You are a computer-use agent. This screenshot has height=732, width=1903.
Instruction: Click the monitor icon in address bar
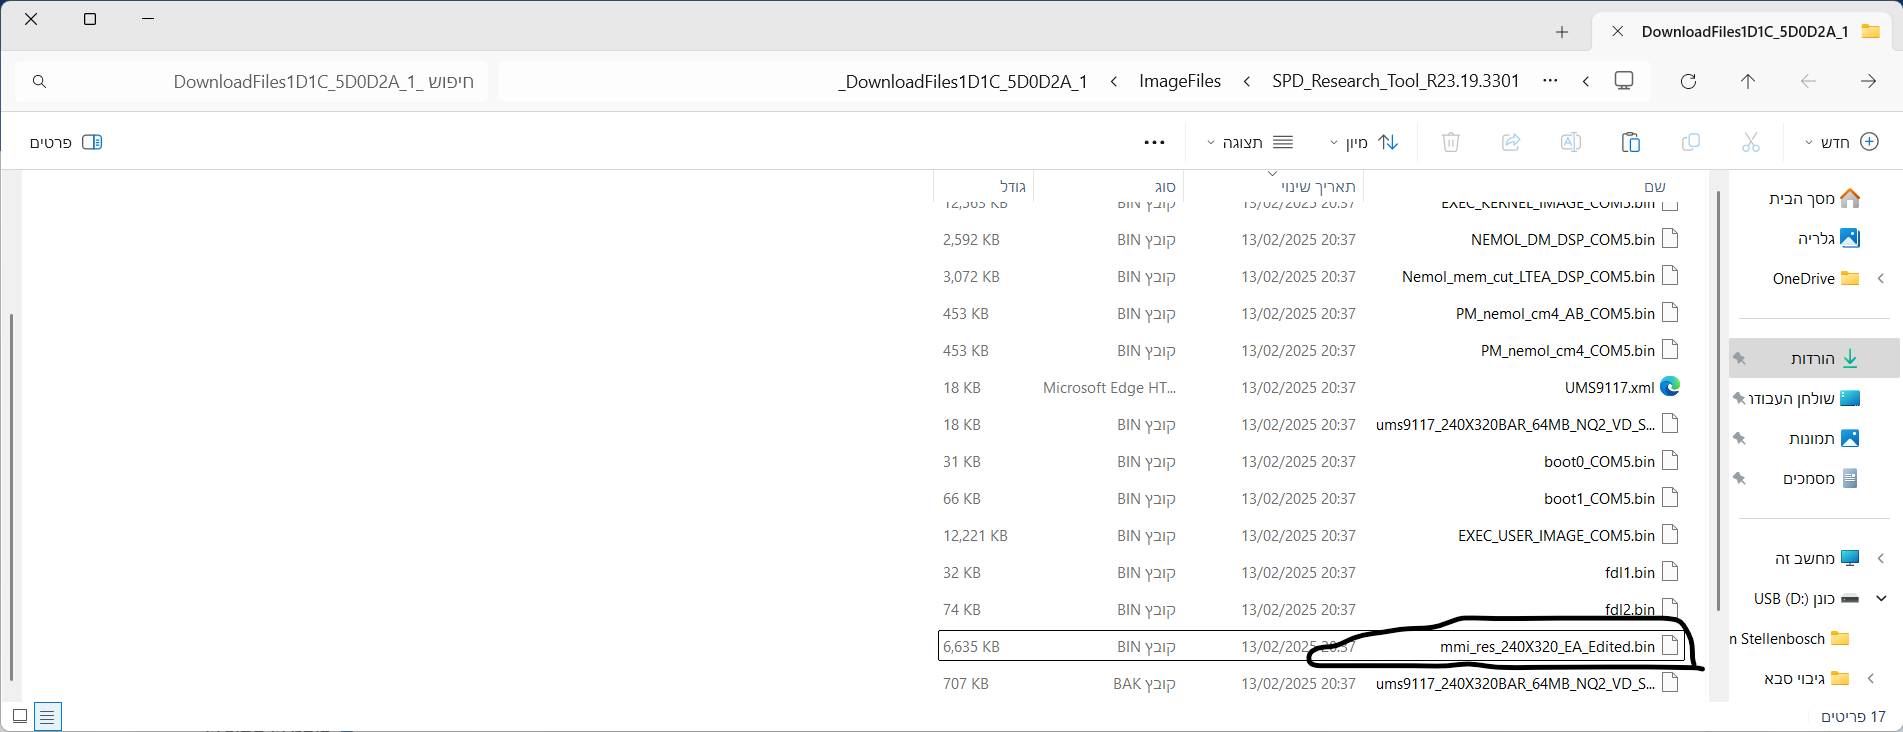click(x=1624, y=81)
